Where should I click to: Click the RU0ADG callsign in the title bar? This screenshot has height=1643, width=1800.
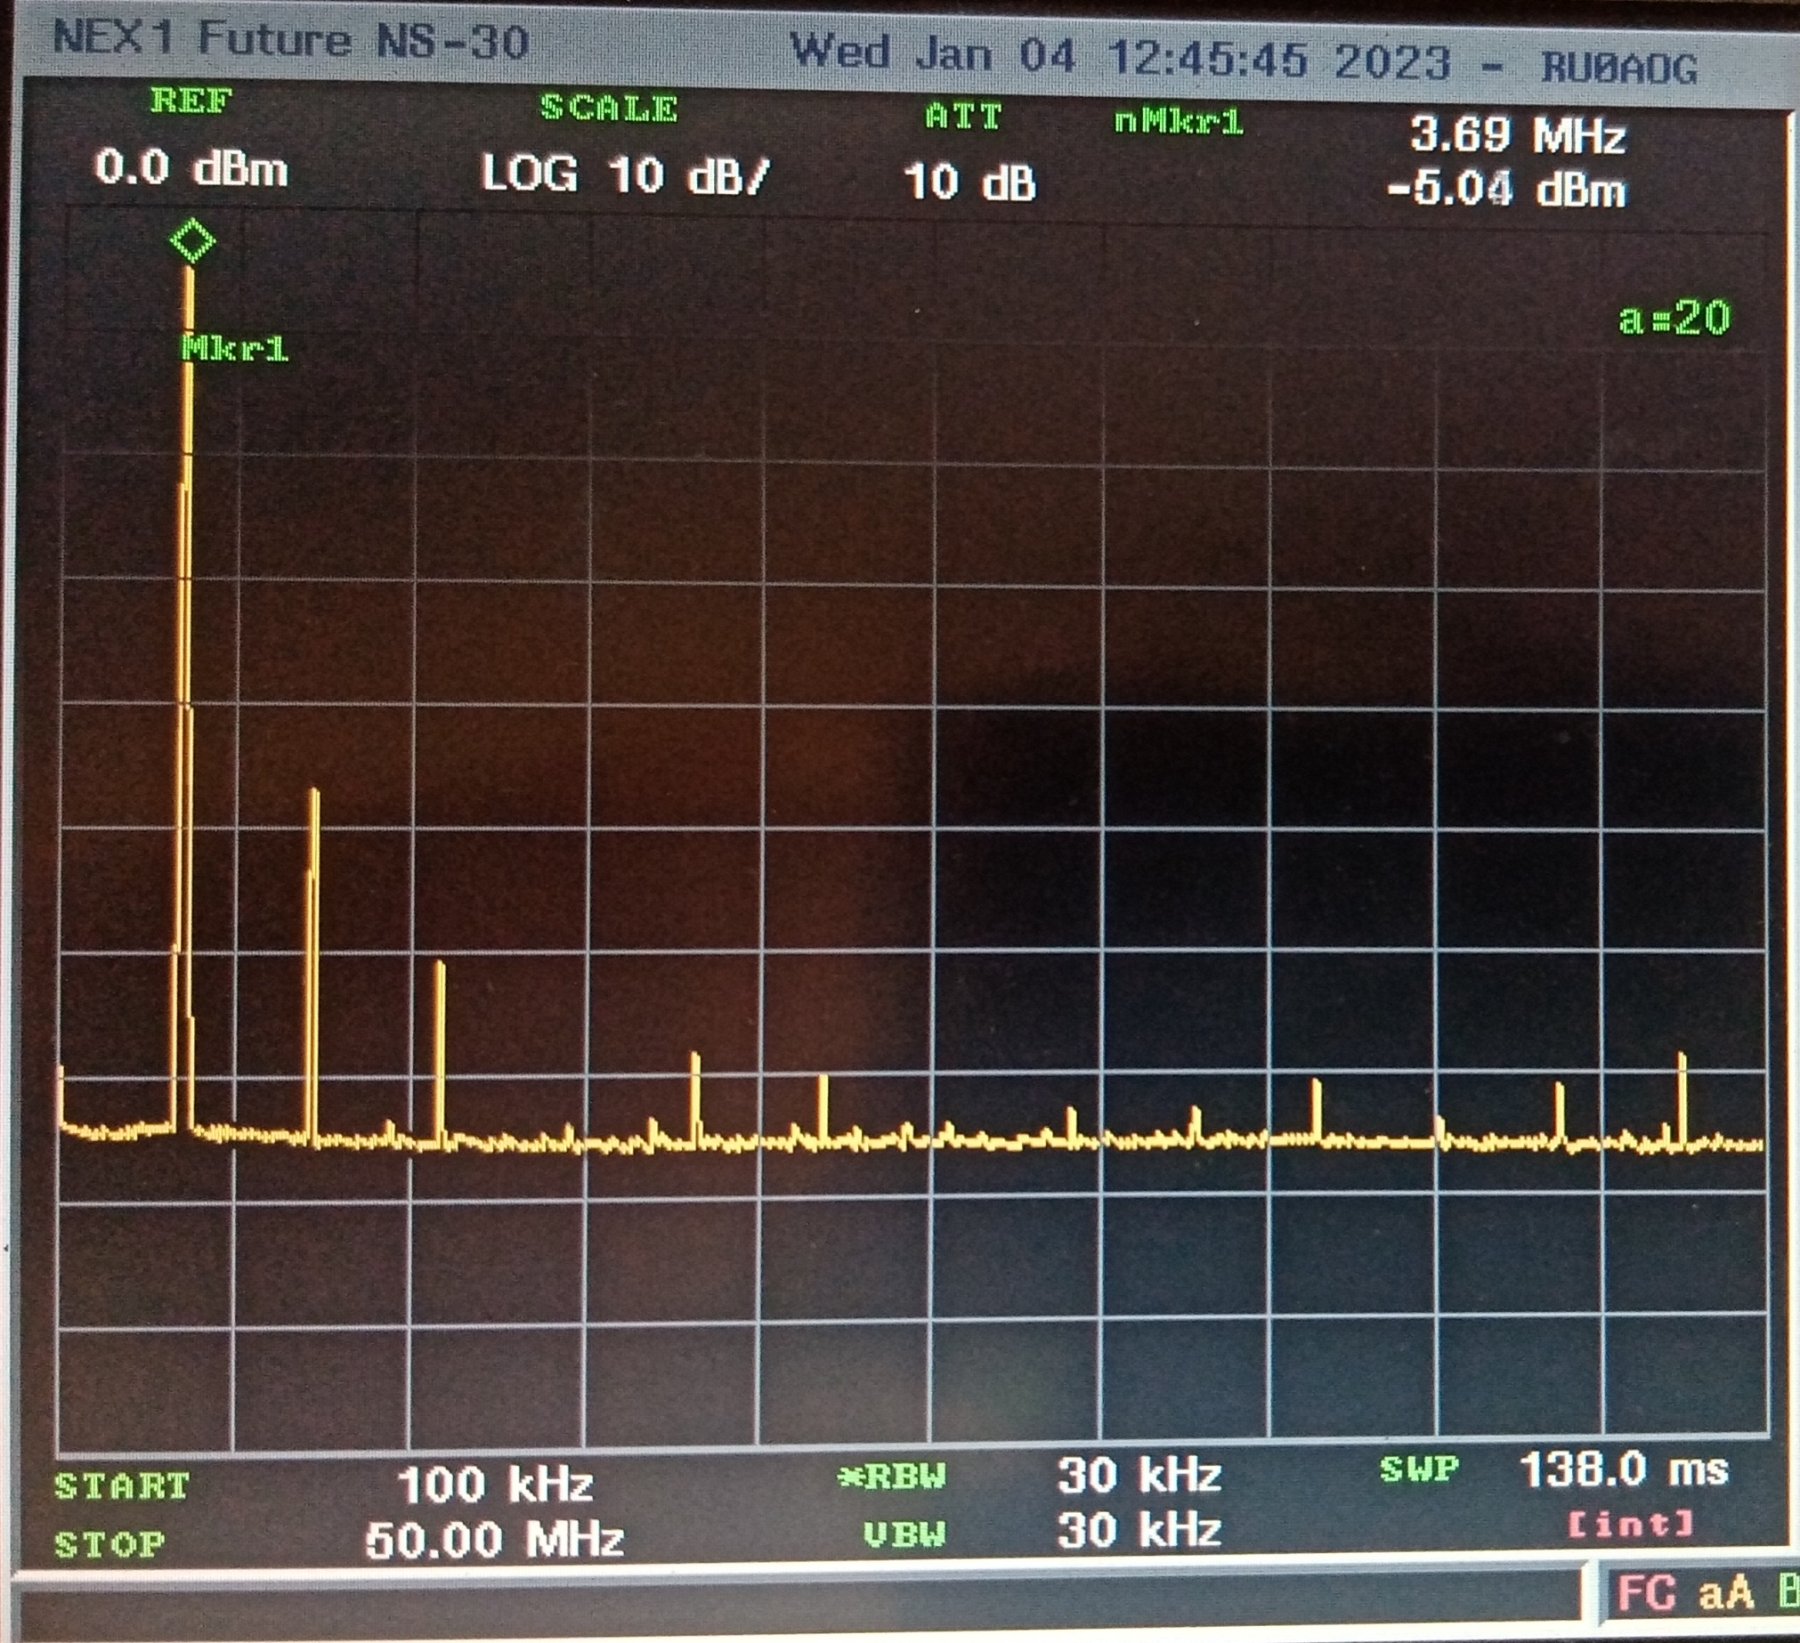coord(1619,68)
